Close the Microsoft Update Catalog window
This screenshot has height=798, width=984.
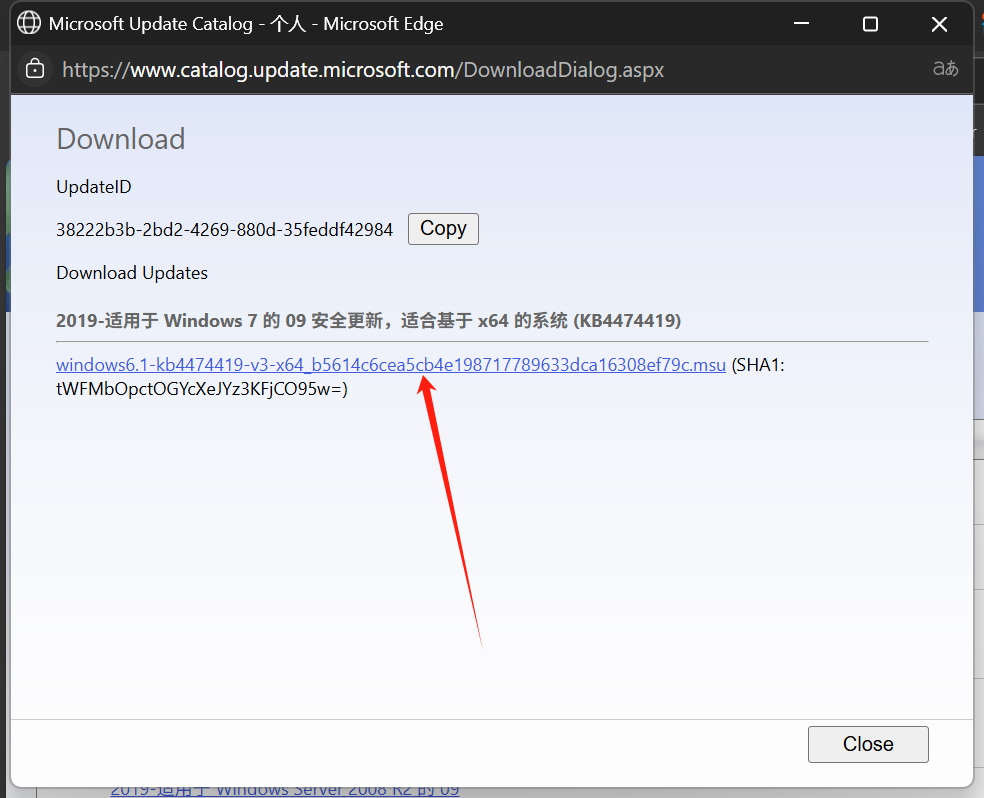[x=939, y=24]
